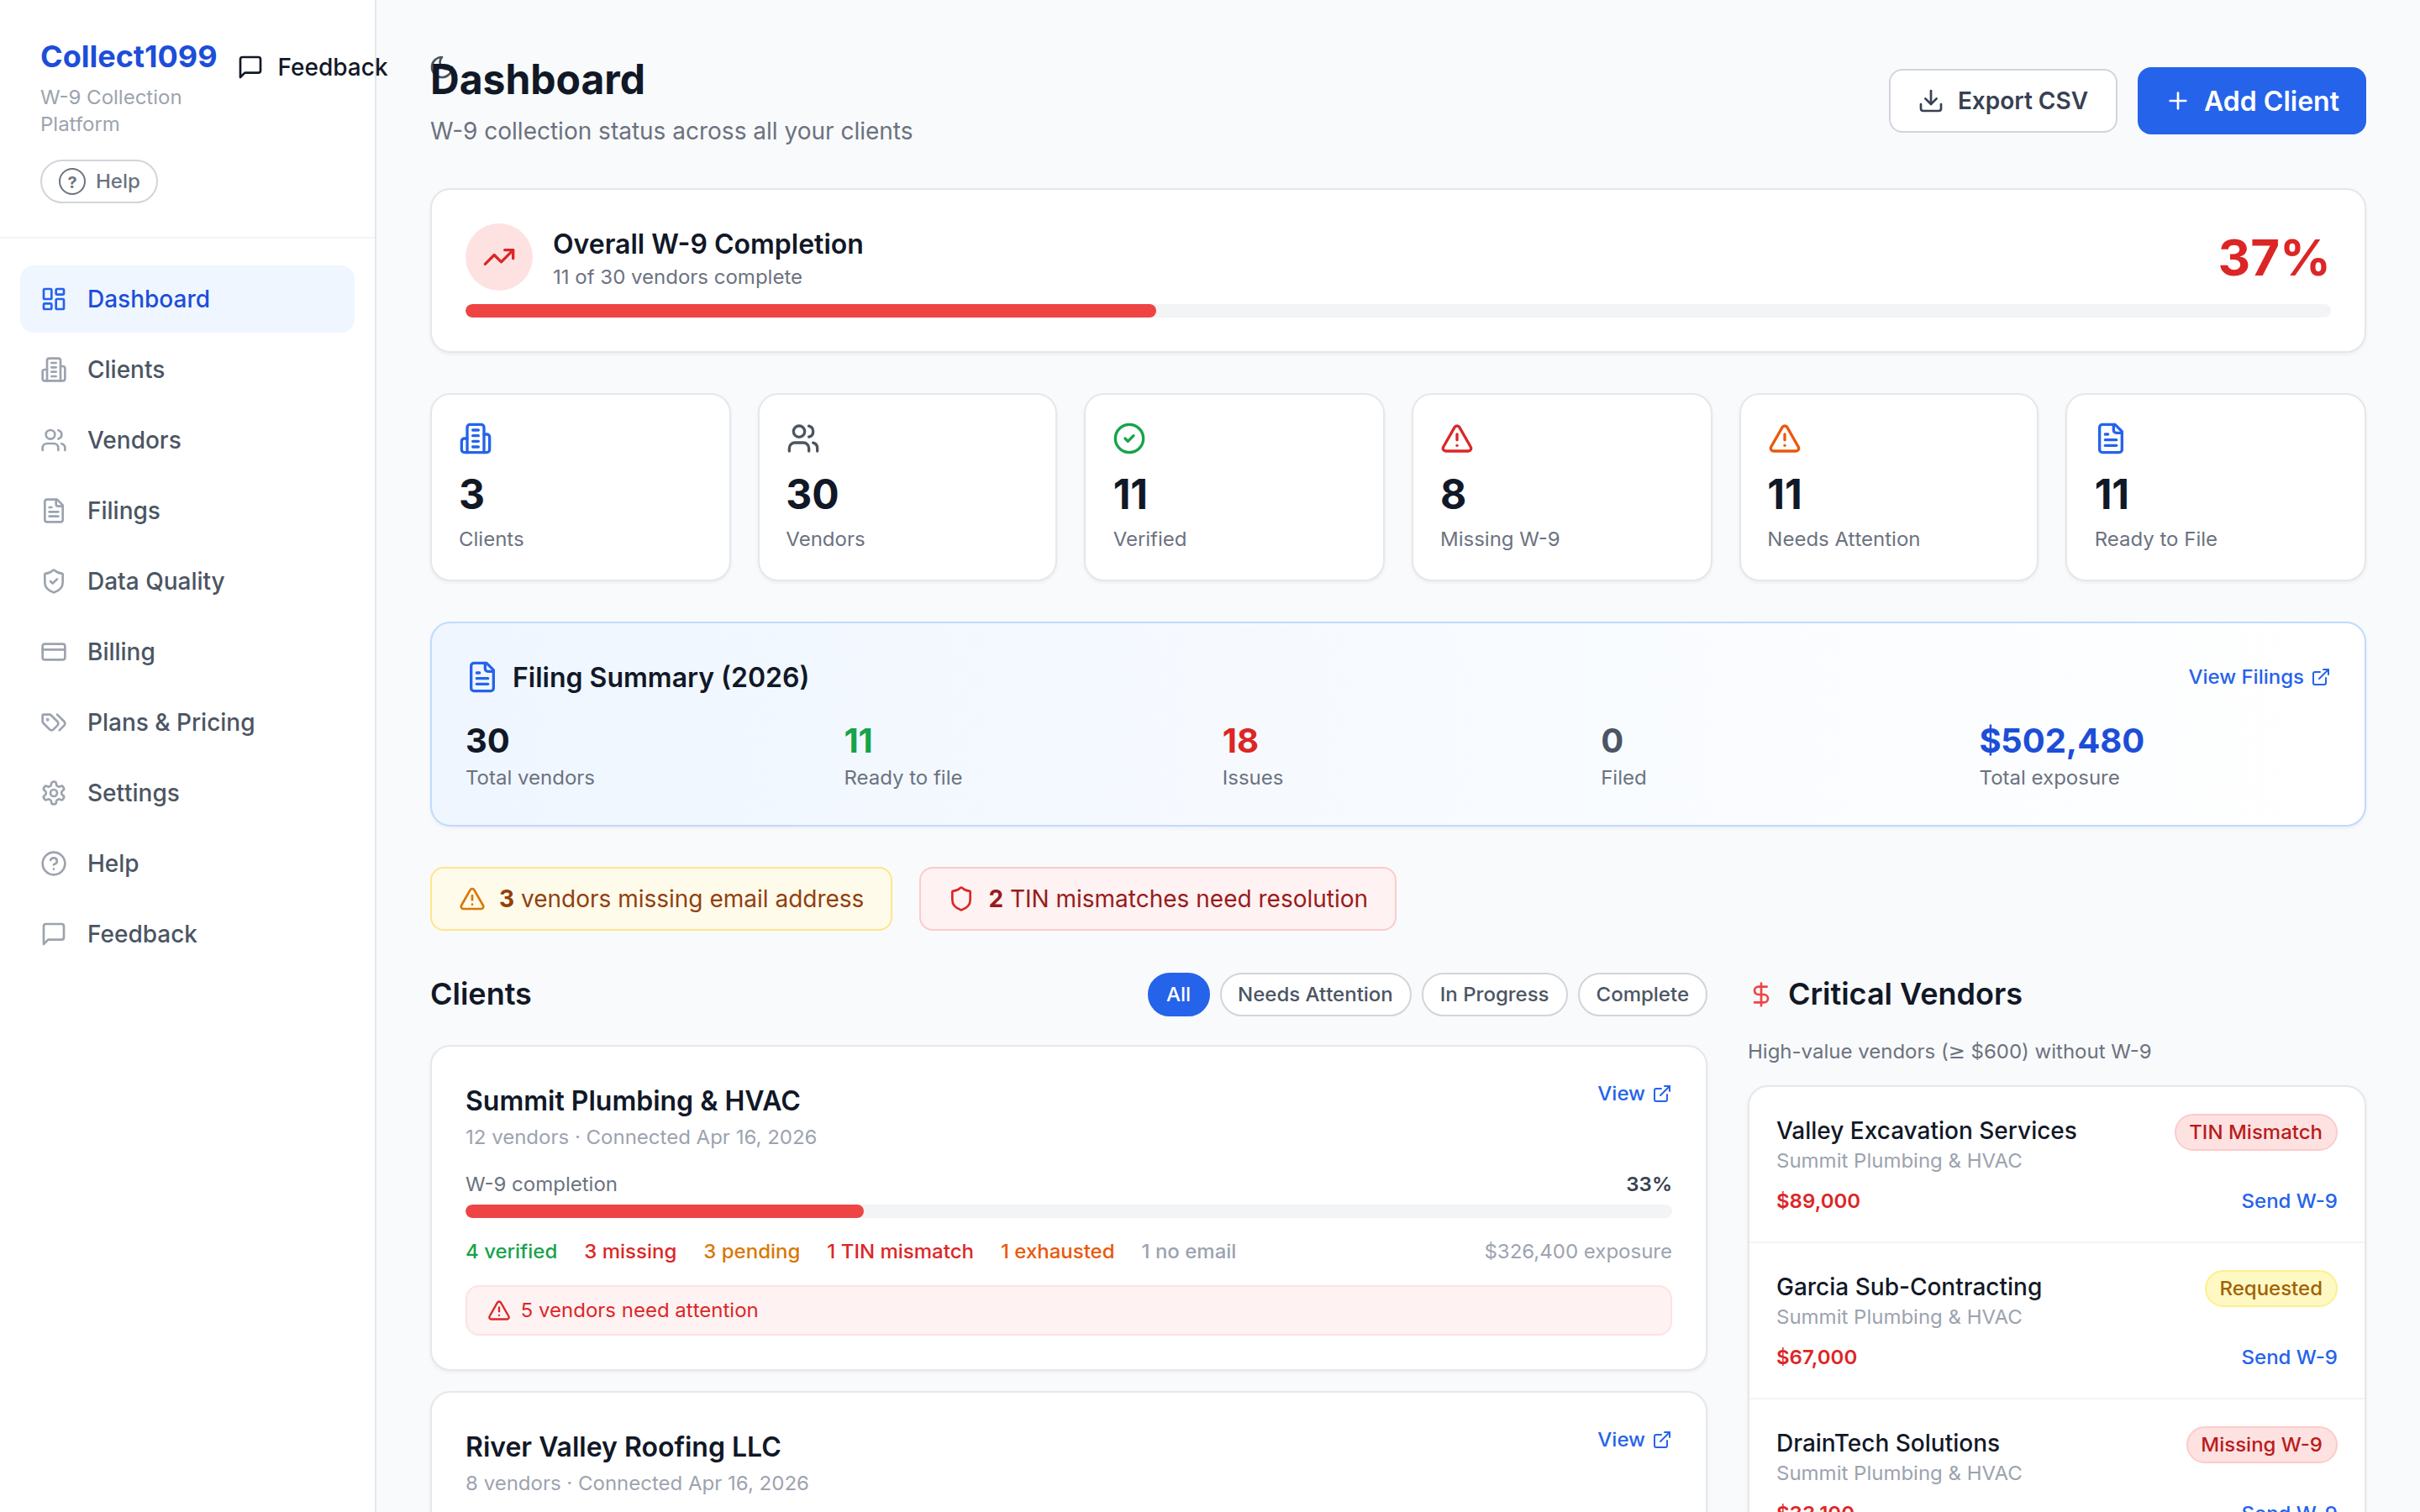Open Vendors from the sidebar

coord(187,440)
